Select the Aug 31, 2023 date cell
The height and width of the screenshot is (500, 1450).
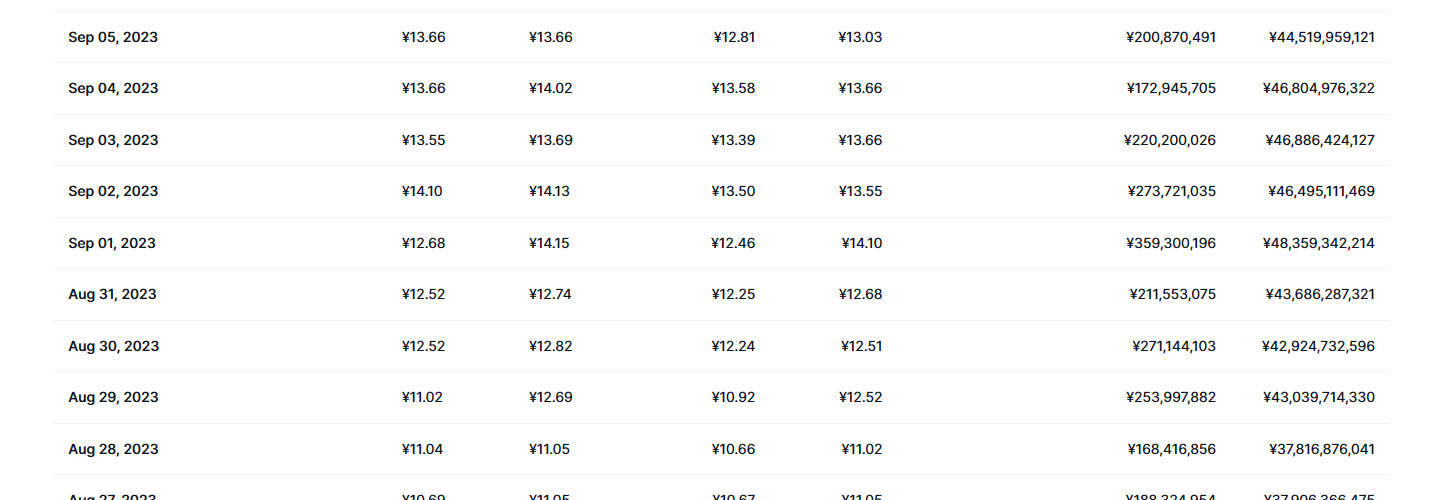tap(113, 294)
